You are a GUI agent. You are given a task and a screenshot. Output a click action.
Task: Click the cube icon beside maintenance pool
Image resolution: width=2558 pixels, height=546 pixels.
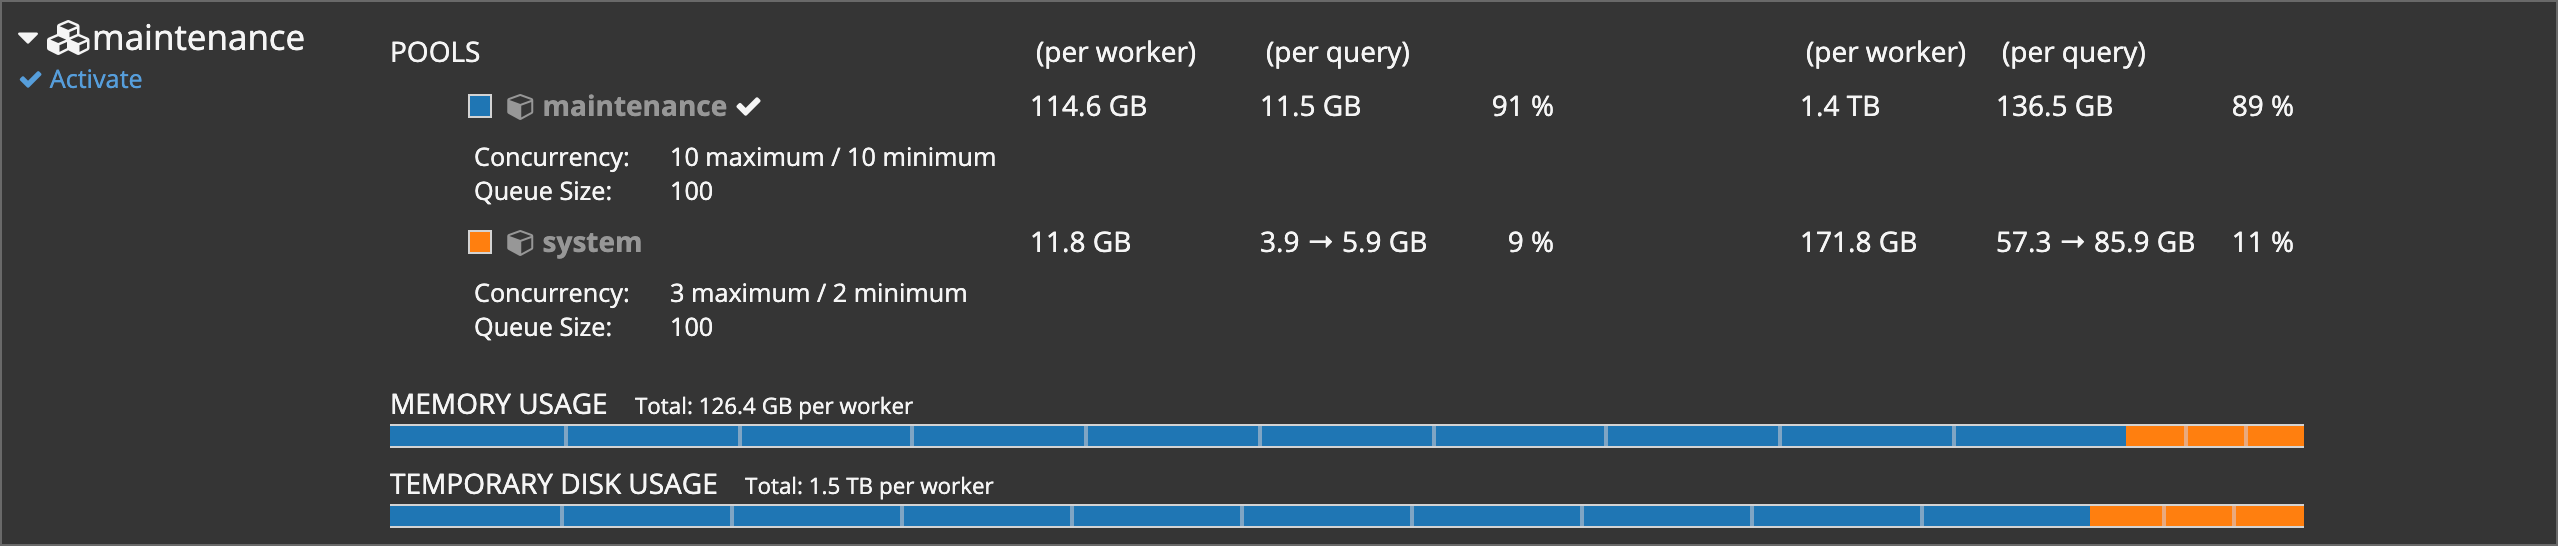pos(519,107)
